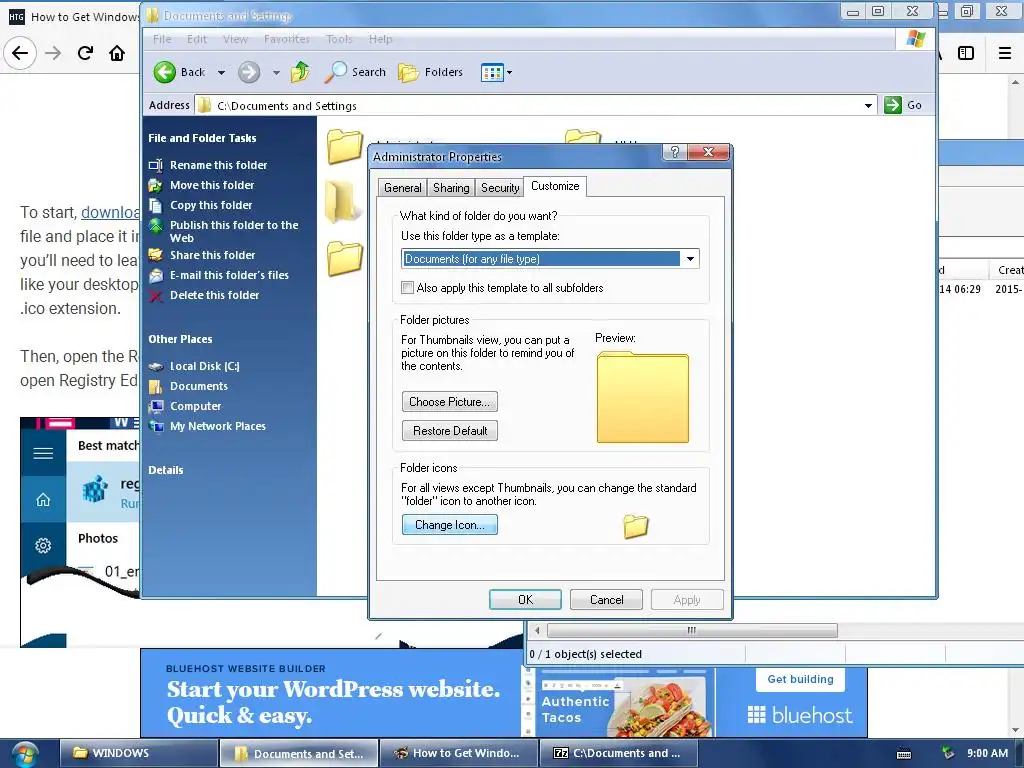
Task: Click Rename this folder task
Action: [x=218, y=165]
